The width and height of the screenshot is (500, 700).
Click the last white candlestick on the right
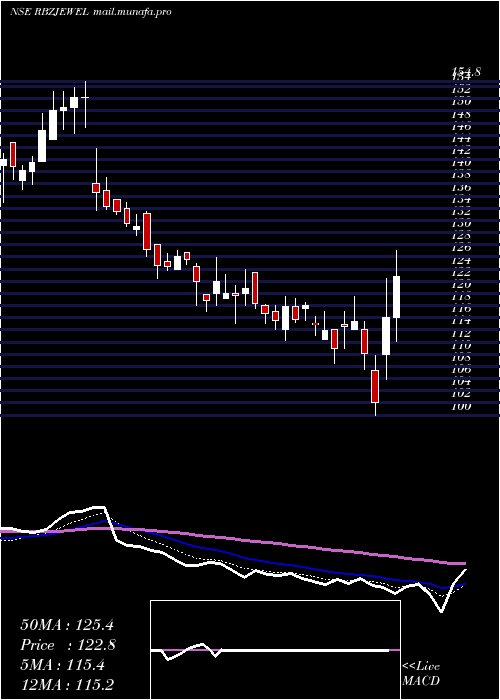click(x=396, y=297)
